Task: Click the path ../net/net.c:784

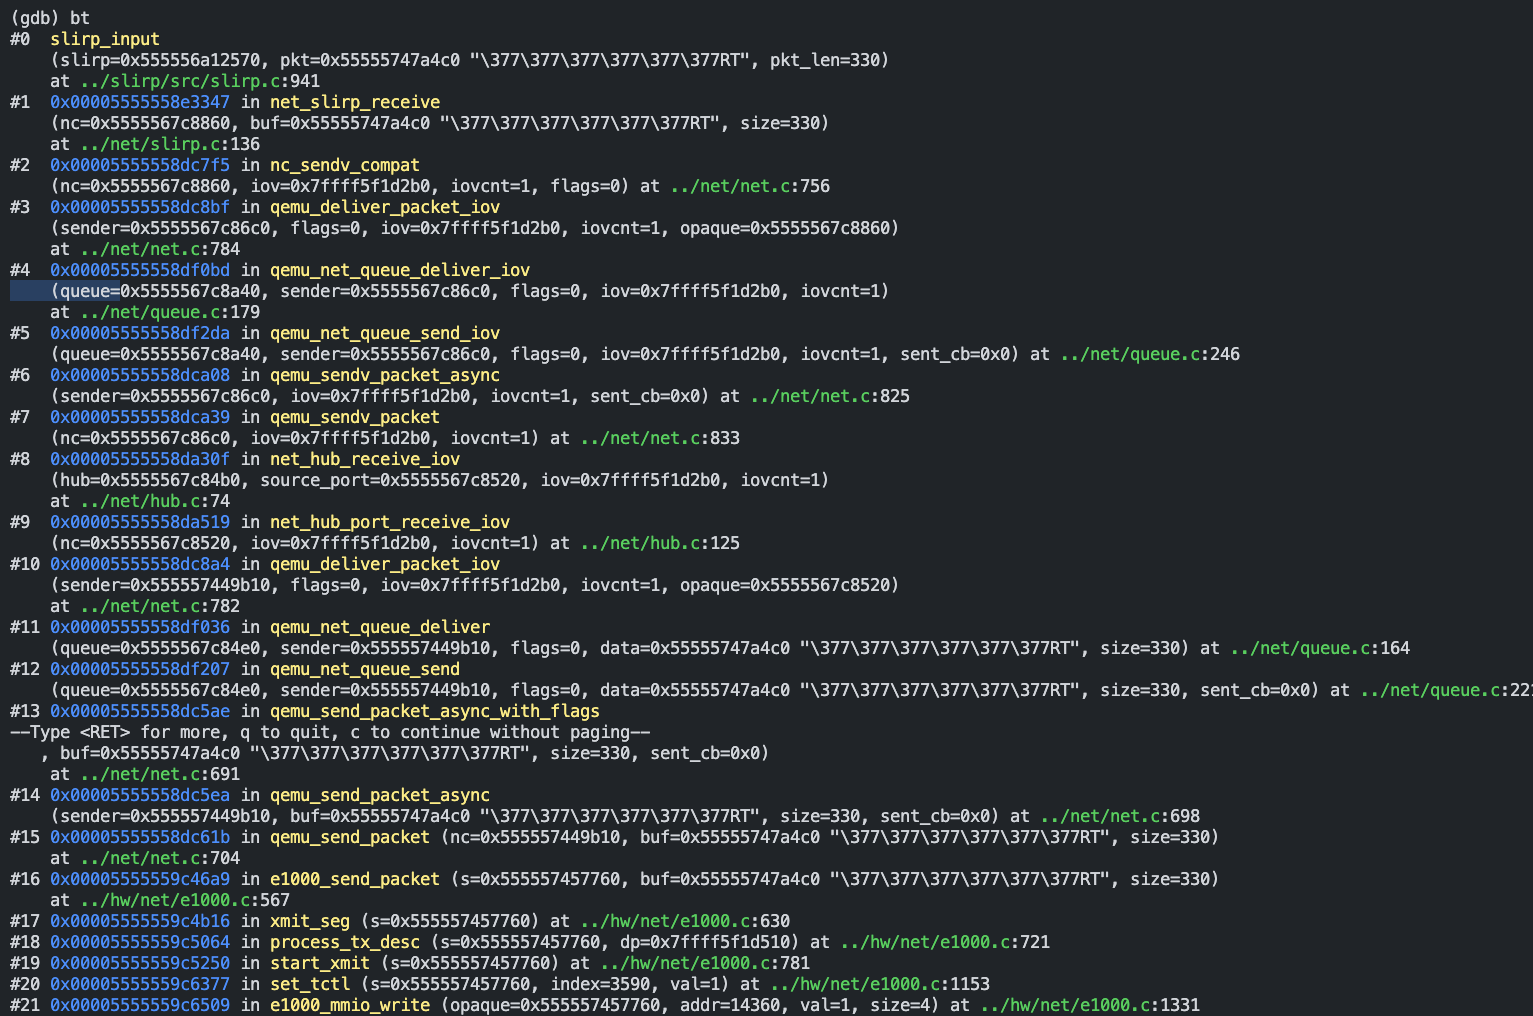Action: 160,249
